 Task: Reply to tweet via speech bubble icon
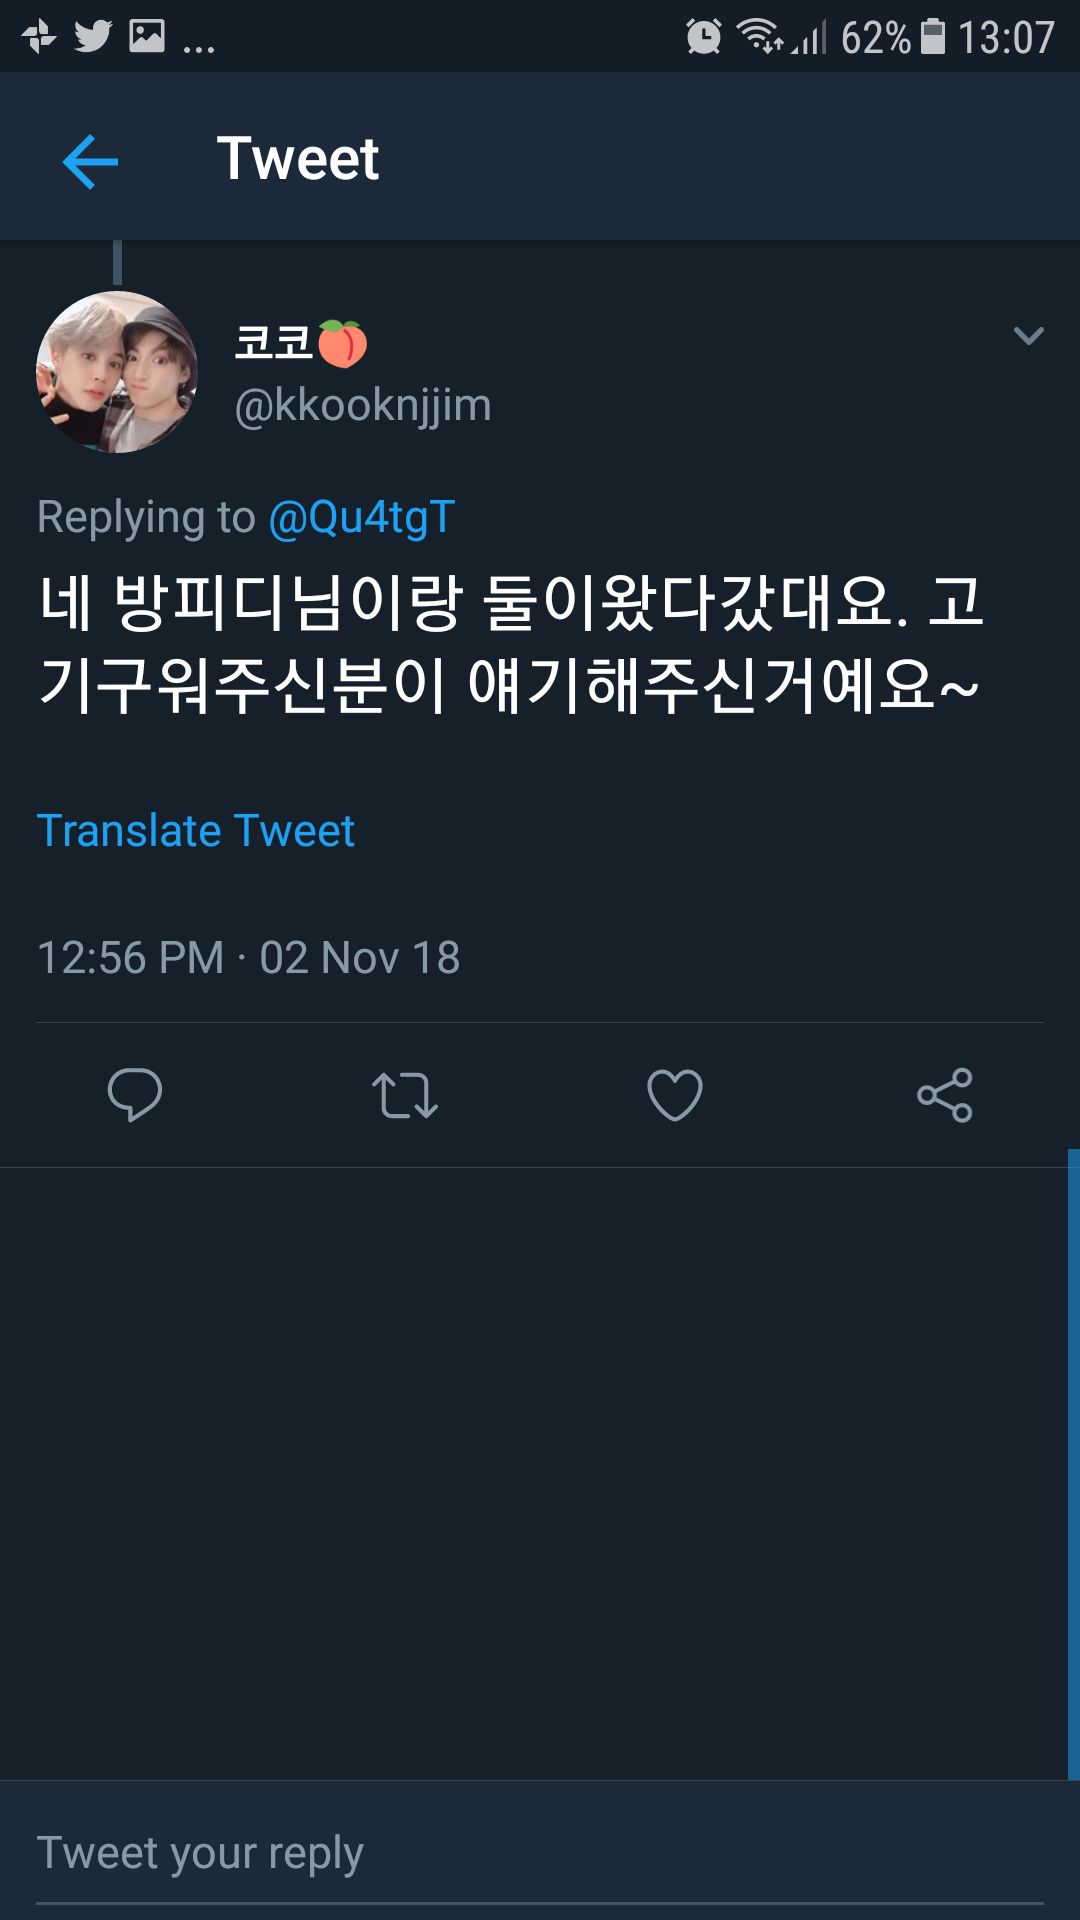(134, 1094)
